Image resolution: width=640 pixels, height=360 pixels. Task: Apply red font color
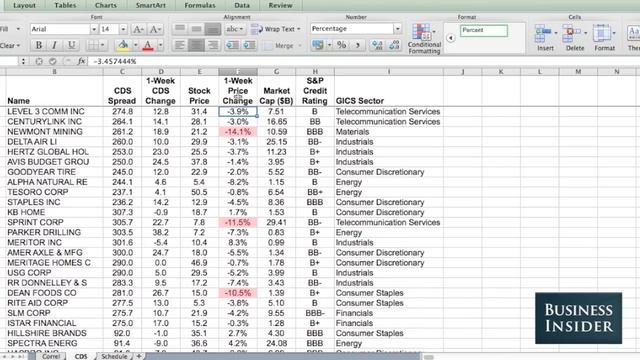[148, 45]
